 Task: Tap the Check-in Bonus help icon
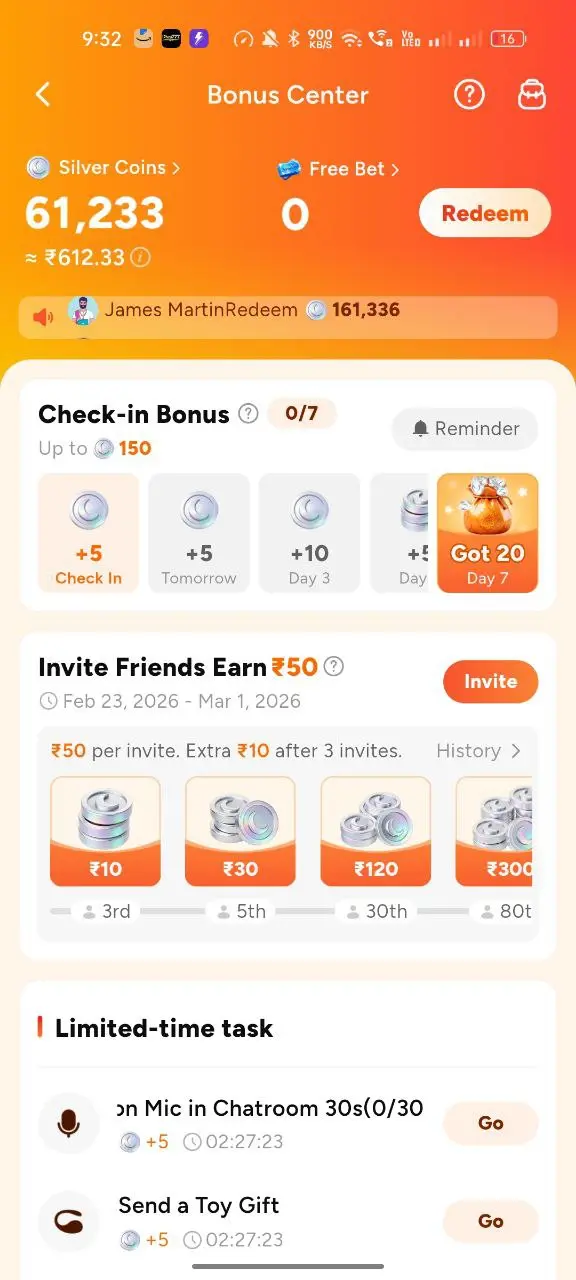click(x=248, y=414)
